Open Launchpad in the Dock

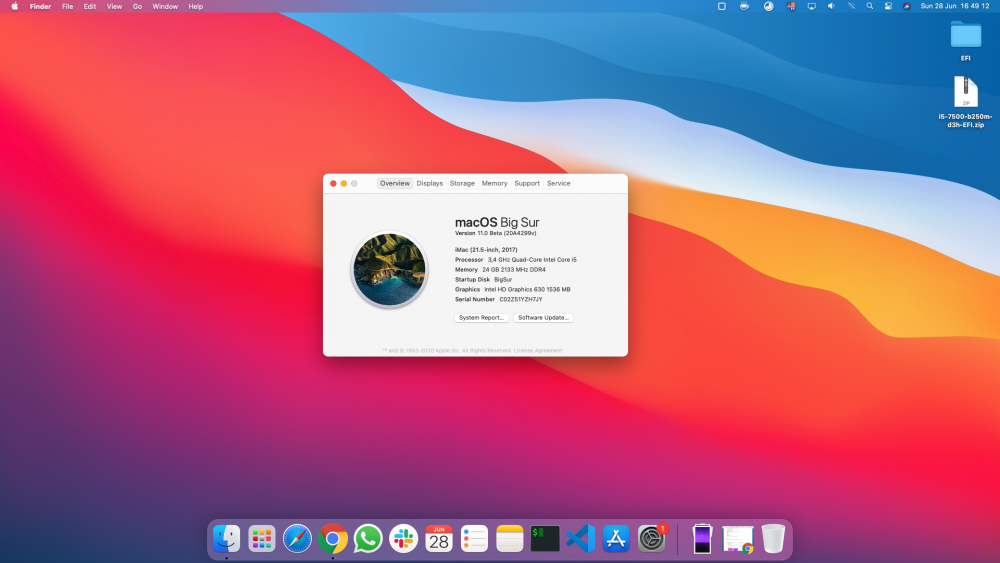(261, 539)
